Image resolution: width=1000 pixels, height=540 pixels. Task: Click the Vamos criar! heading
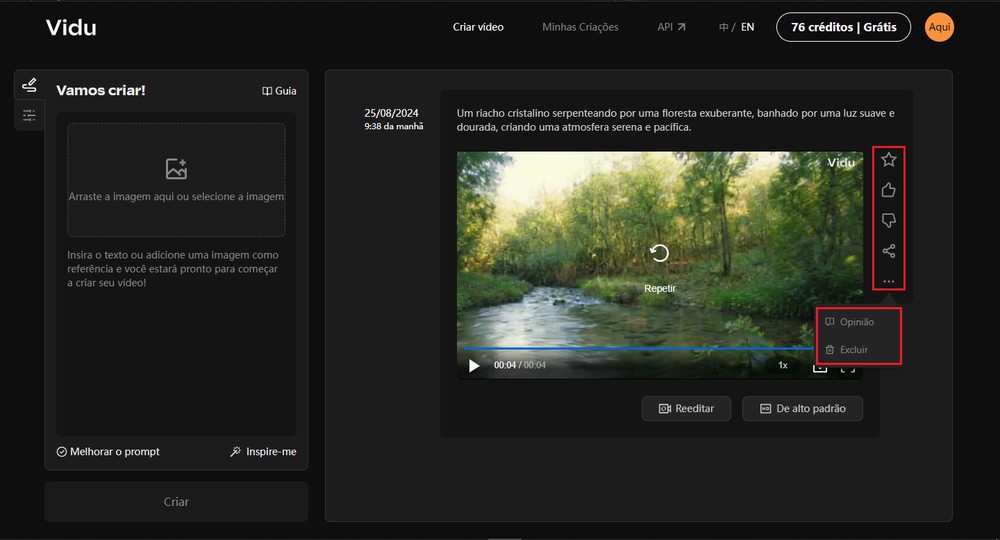[x=101, y=91]
